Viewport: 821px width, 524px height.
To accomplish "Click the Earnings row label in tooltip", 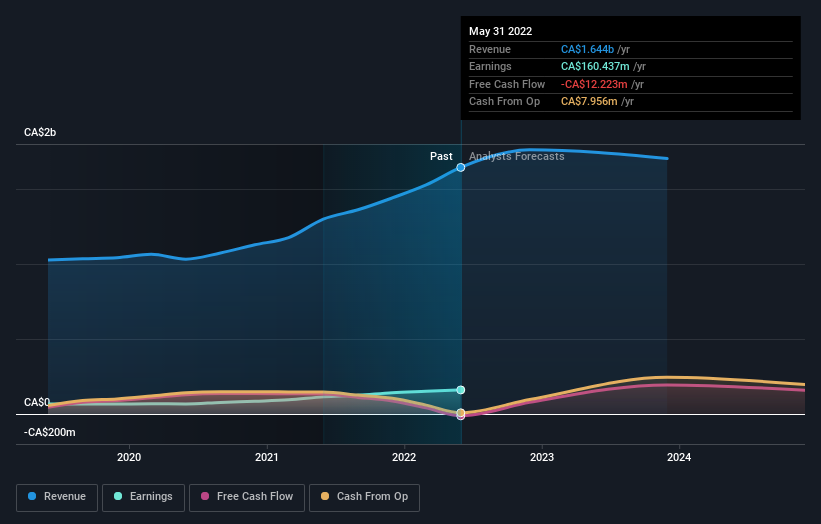I will click(x=490, y=66).
